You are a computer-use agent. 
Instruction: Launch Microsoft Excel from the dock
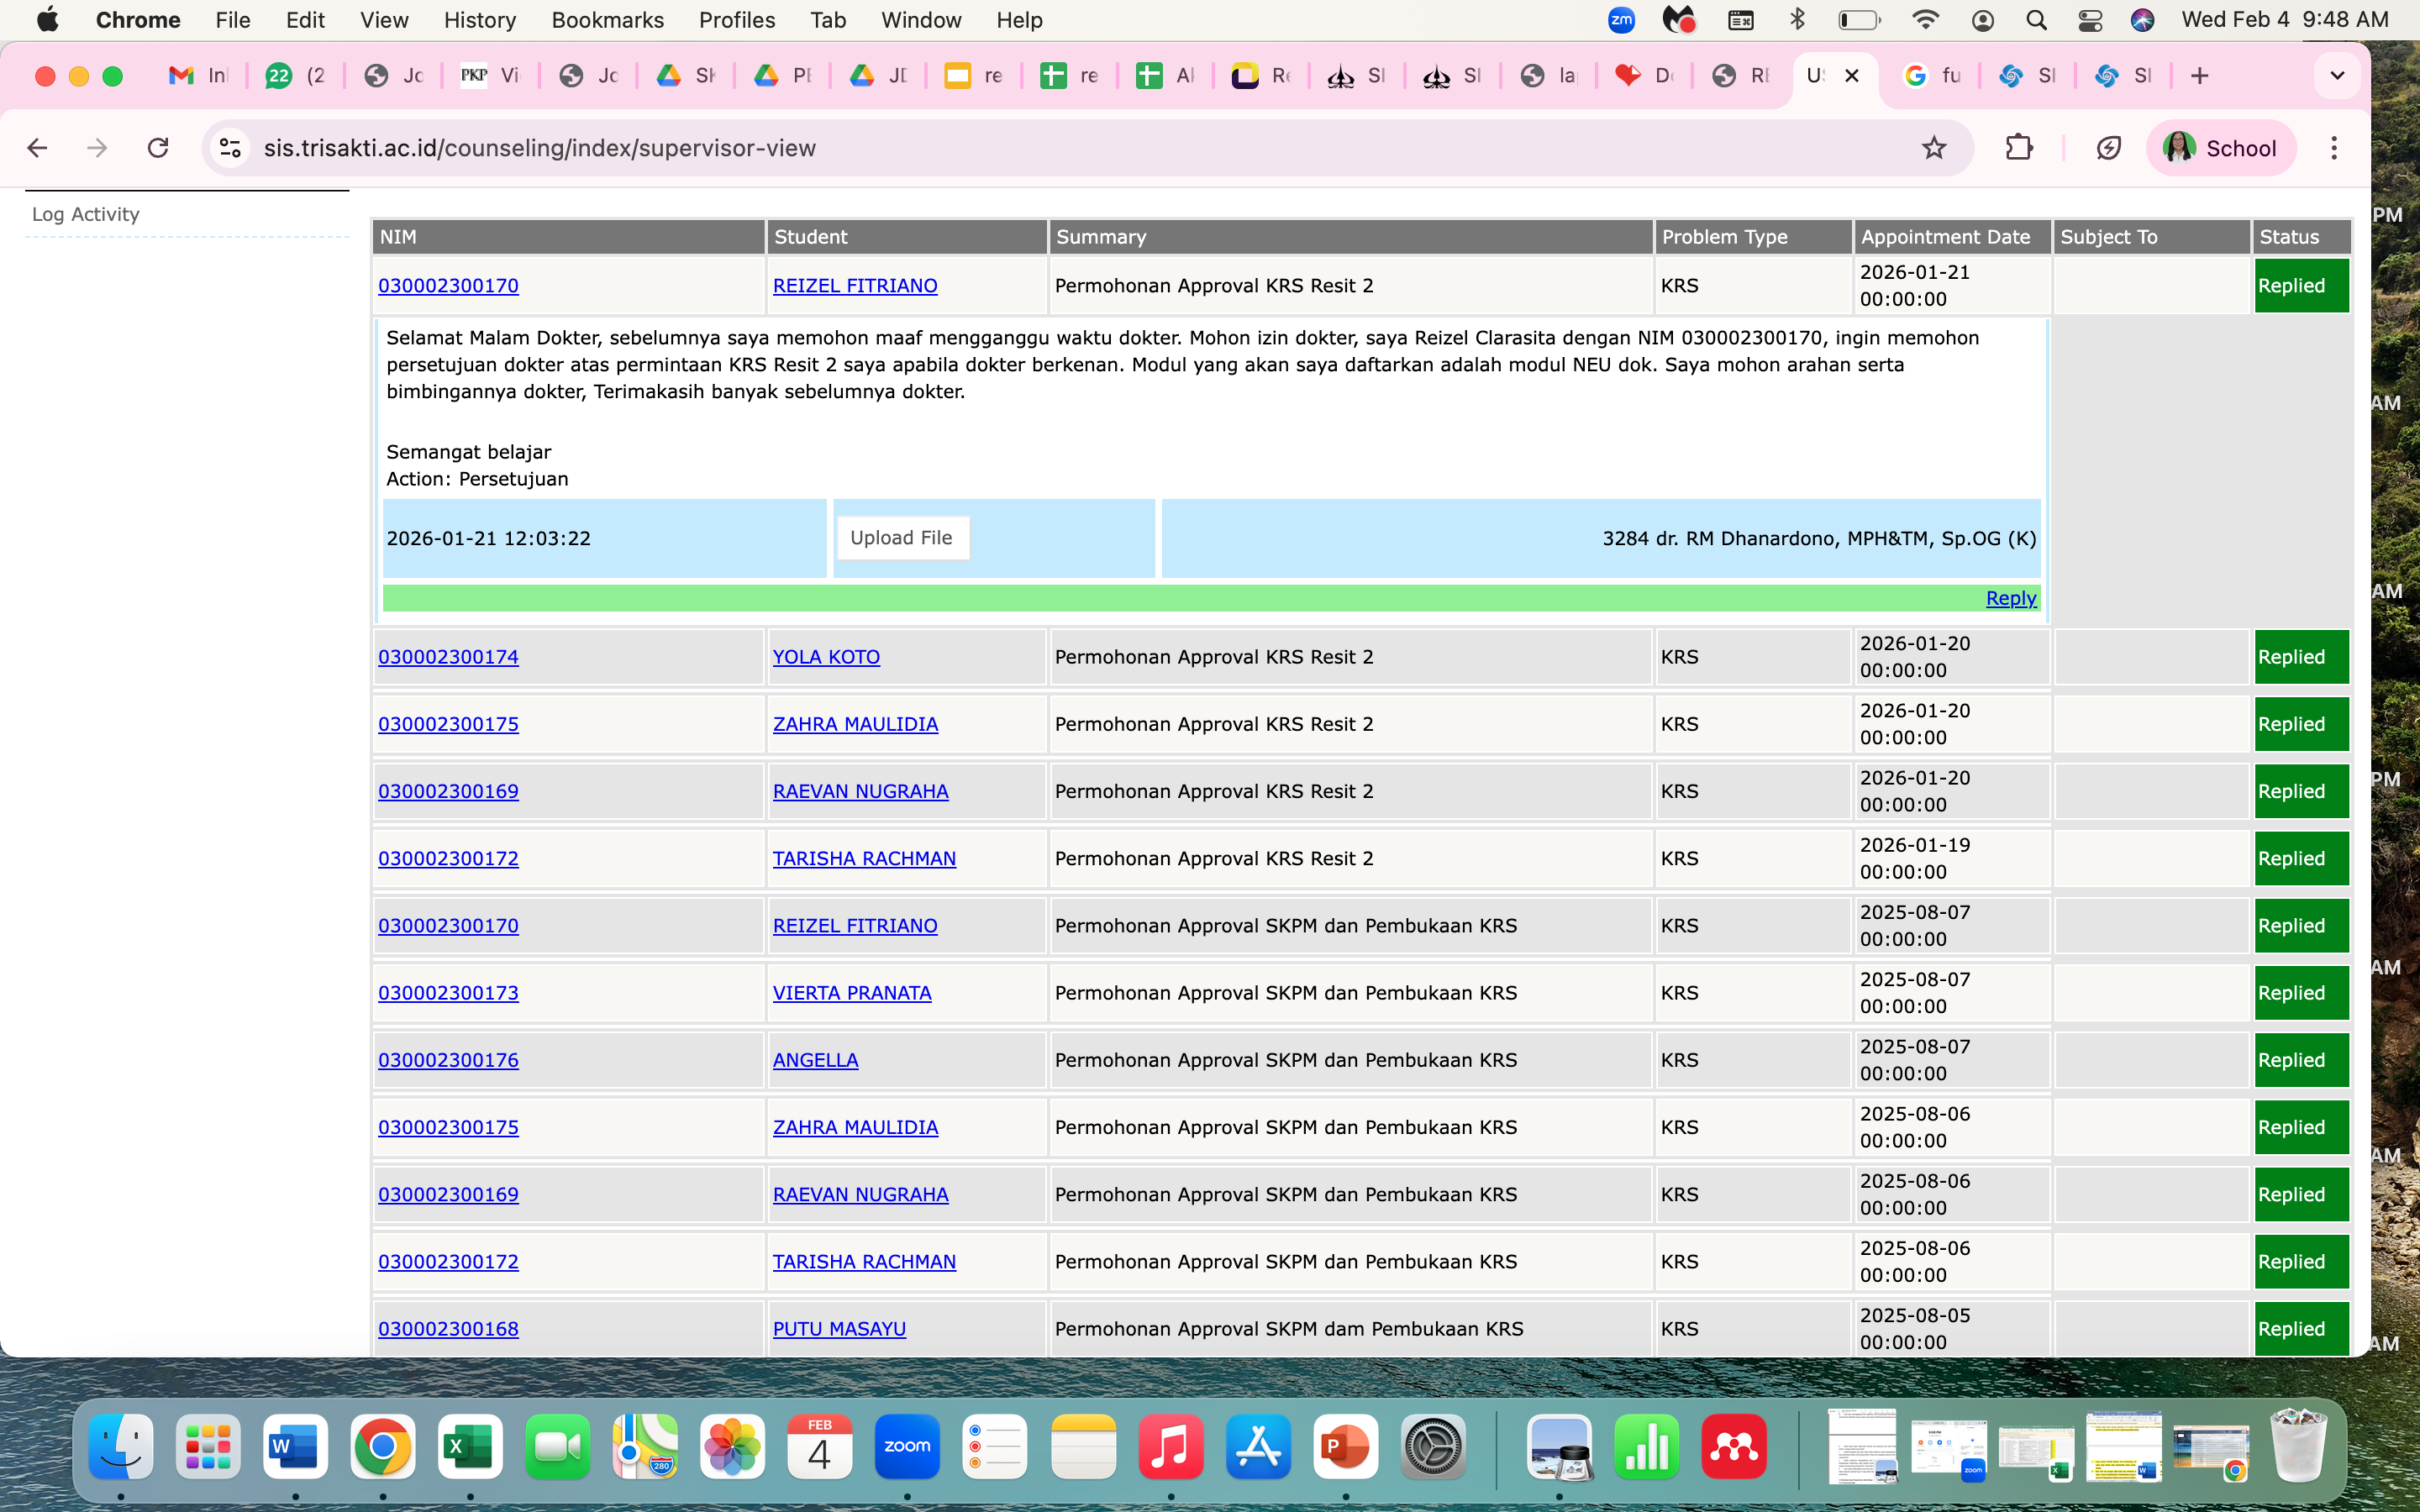[x=469, y=1446]
